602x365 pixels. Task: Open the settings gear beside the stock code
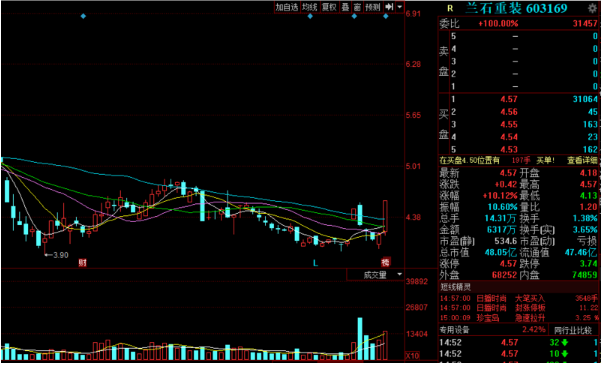(592, 8)
